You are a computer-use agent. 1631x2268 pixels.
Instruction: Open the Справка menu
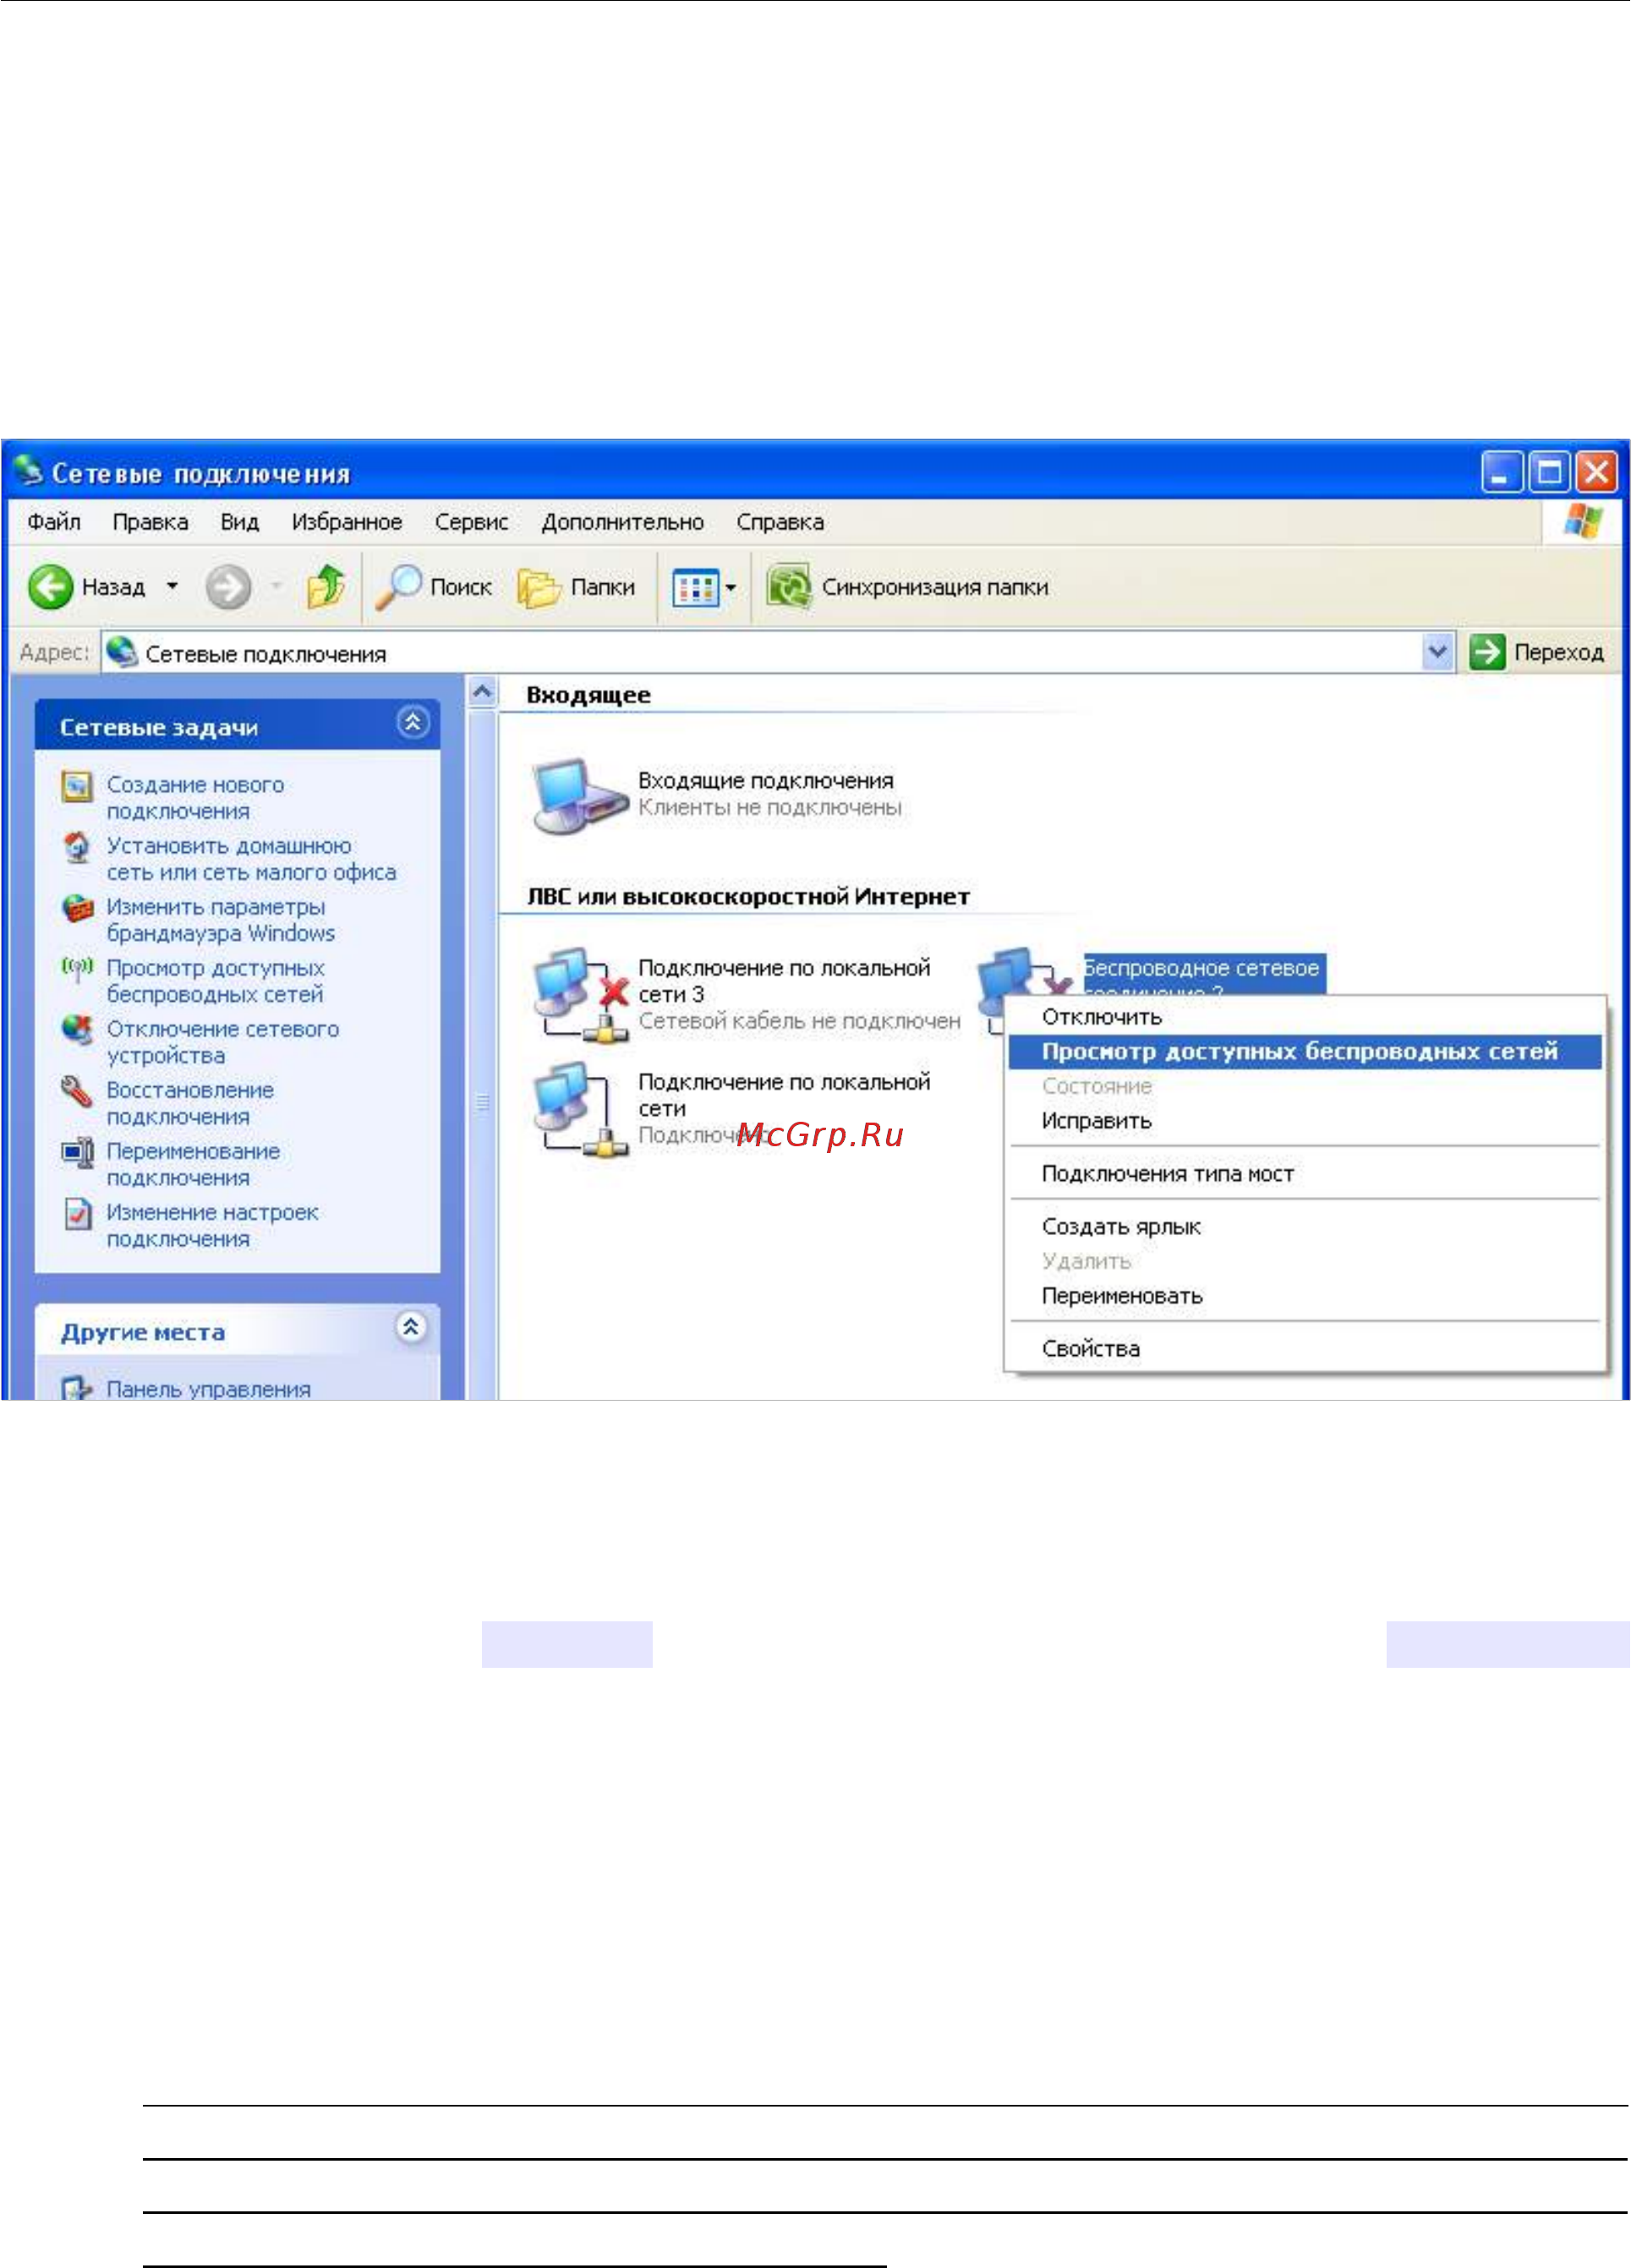(x=780, y=522)
